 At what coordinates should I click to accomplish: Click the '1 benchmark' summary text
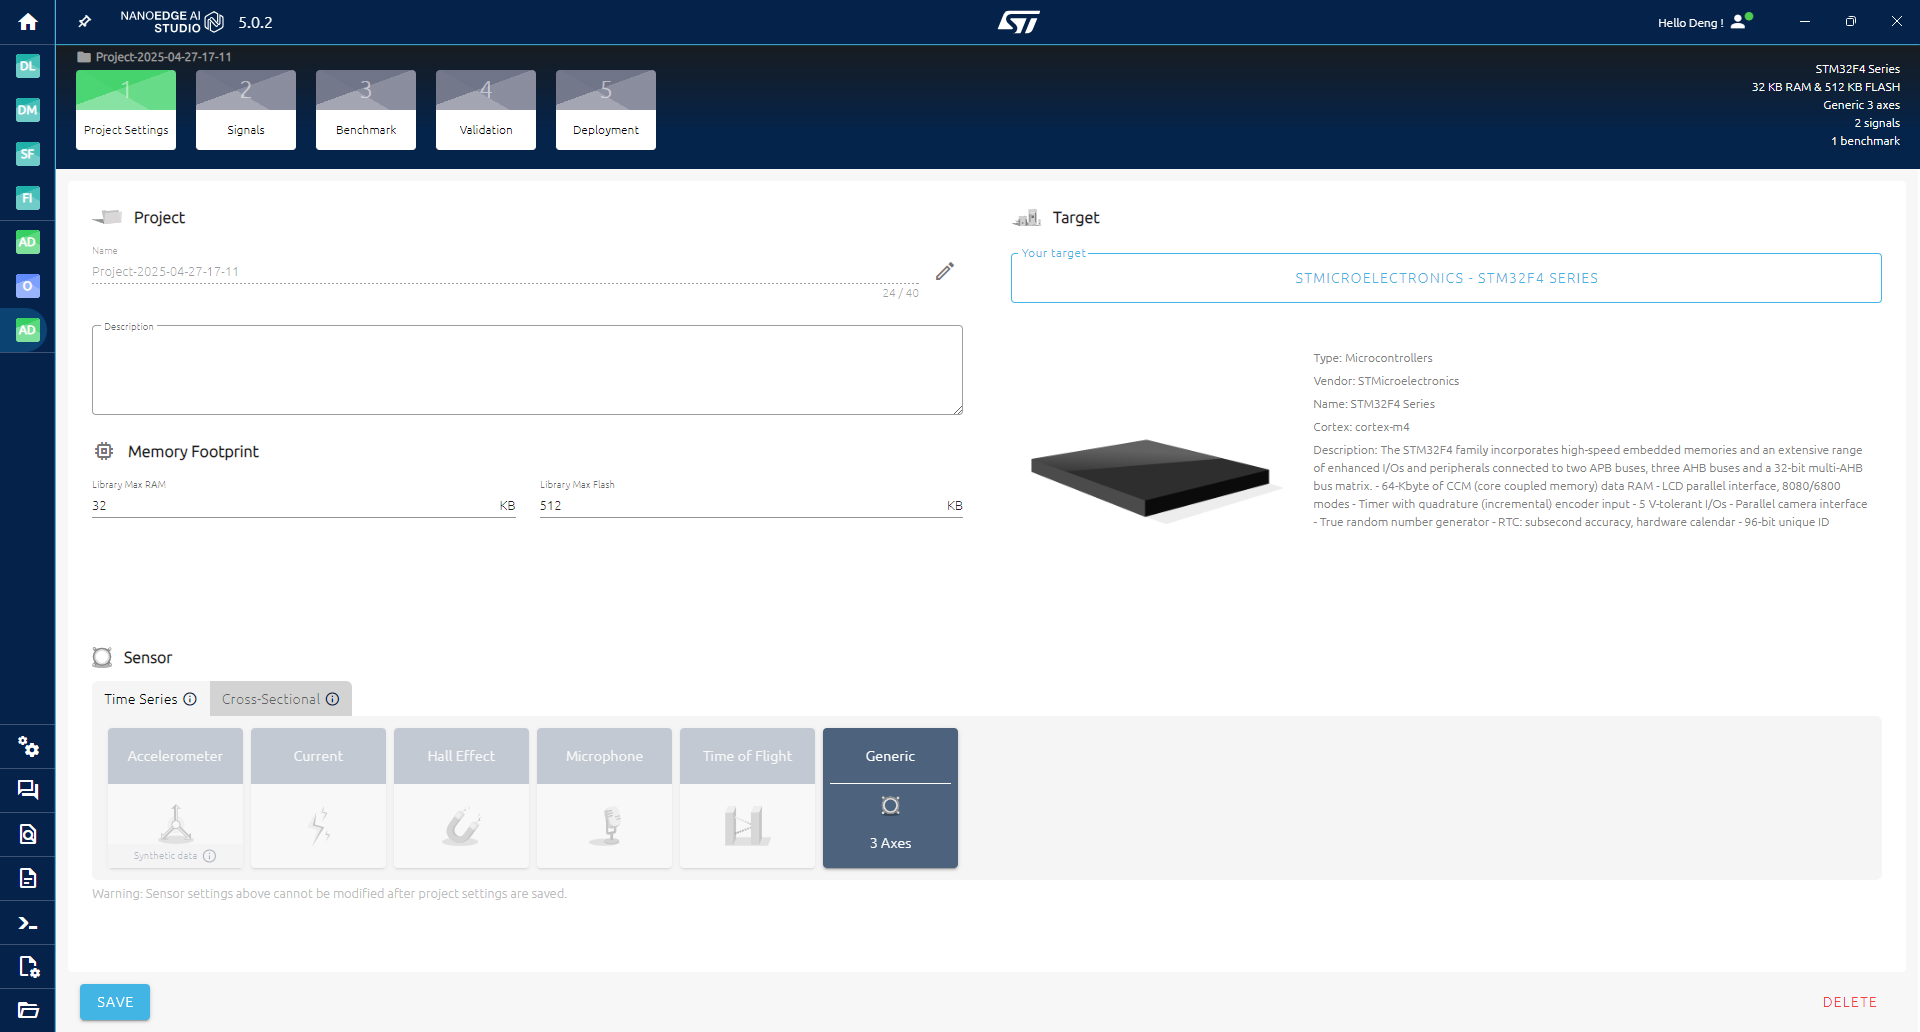1866,141
